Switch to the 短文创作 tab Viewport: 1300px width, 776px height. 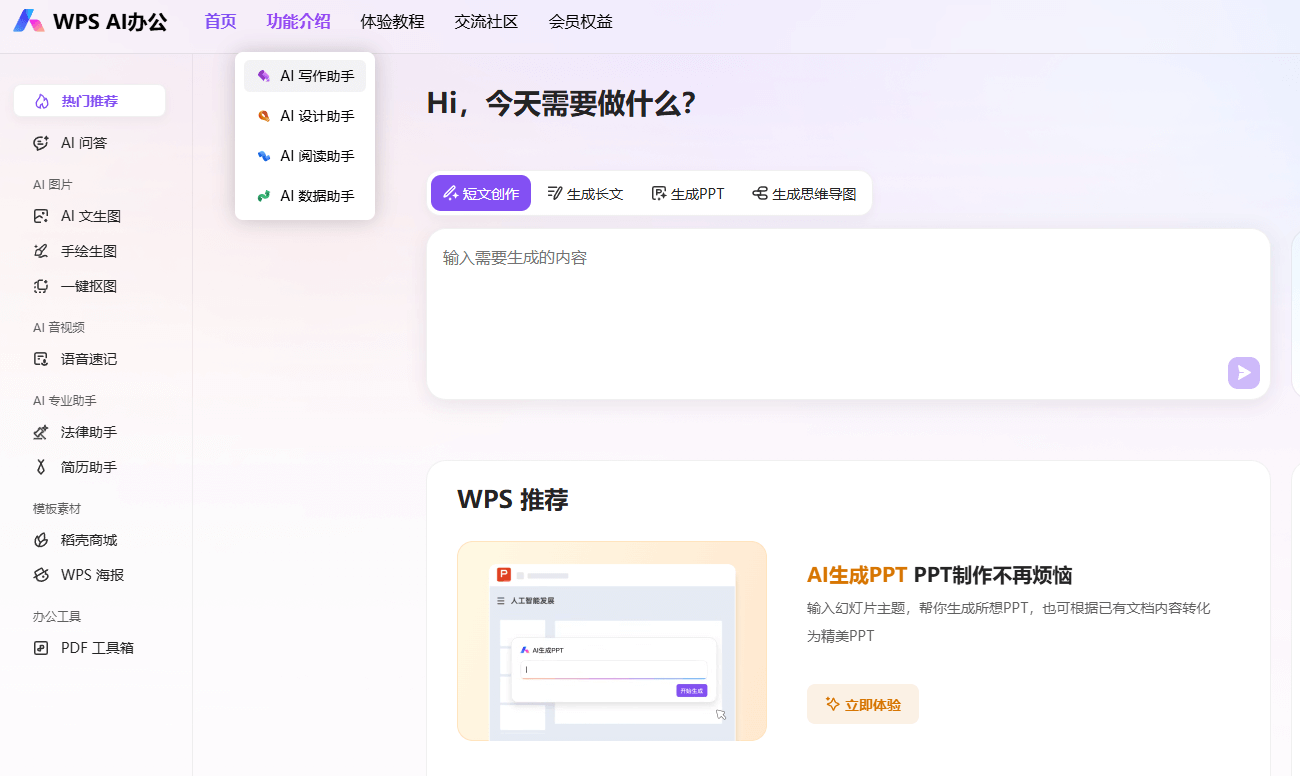[x=481, y=193]
